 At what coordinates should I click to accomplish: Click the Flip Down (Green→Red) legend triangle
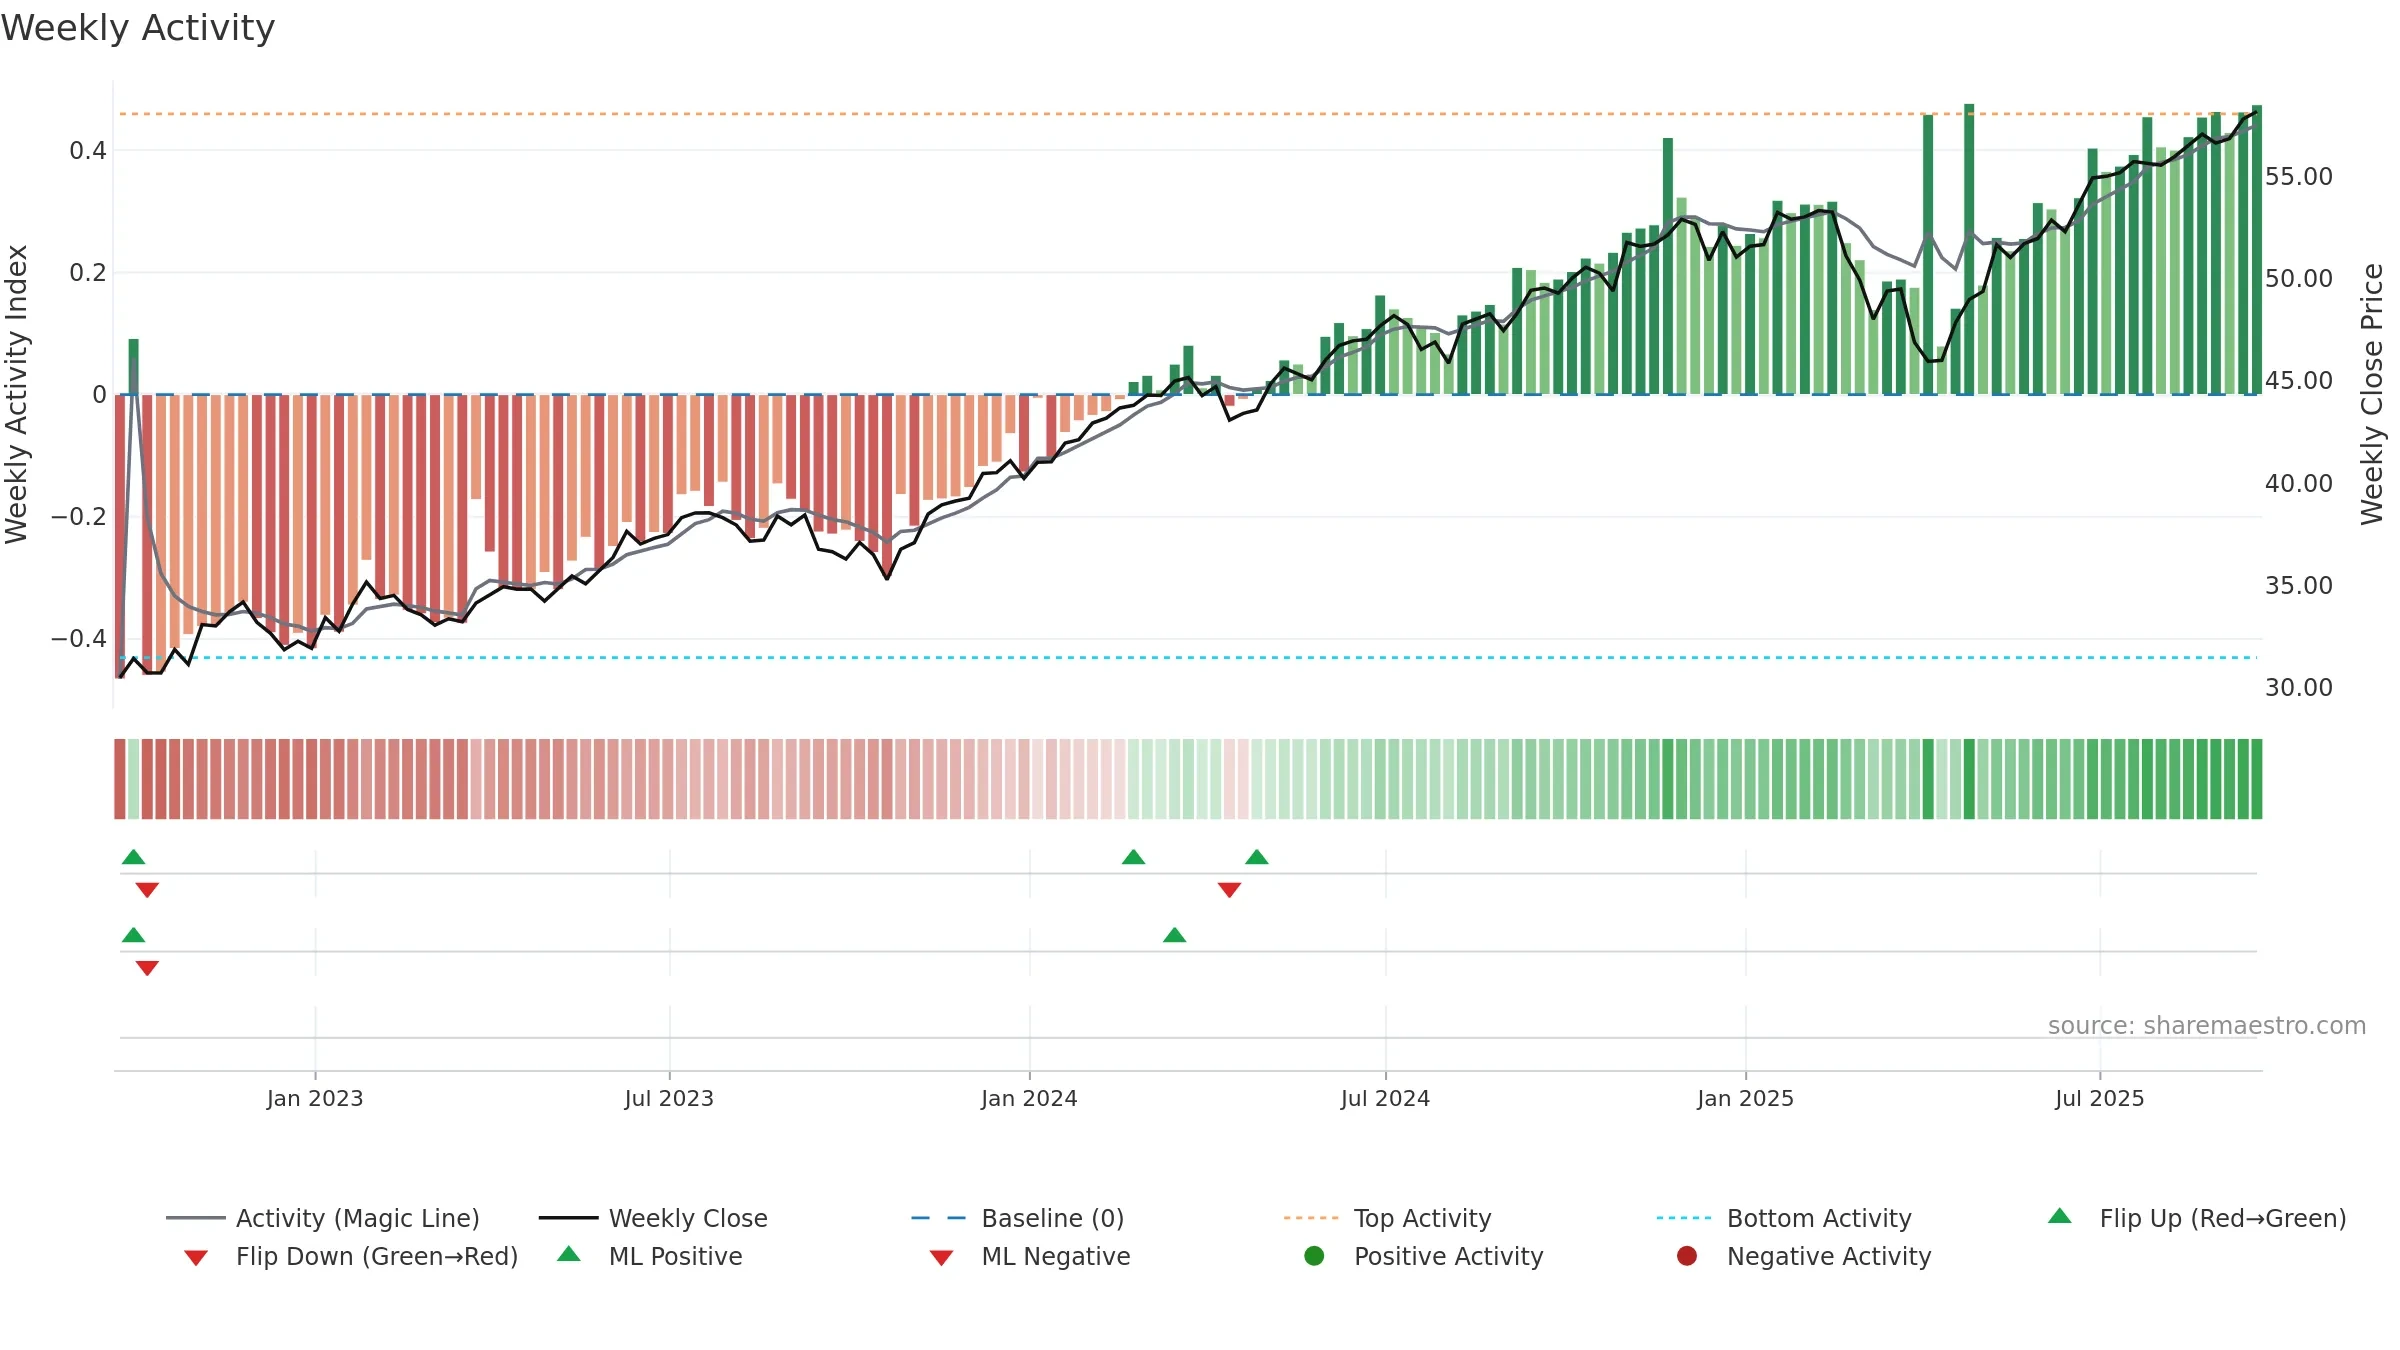[196, 1257]
